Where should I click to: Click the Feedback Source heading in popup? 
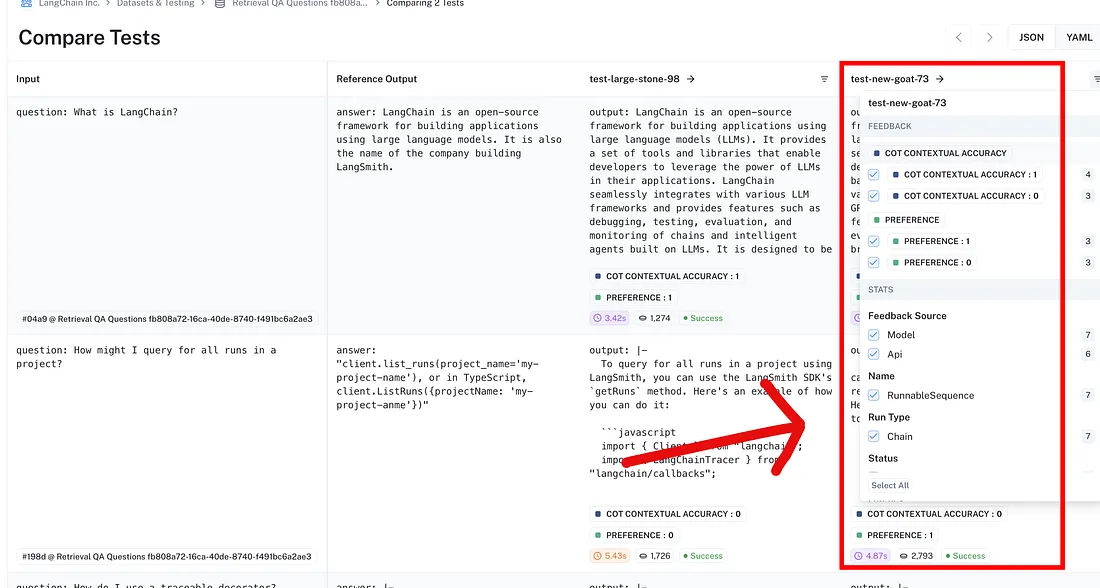[907, 316]
